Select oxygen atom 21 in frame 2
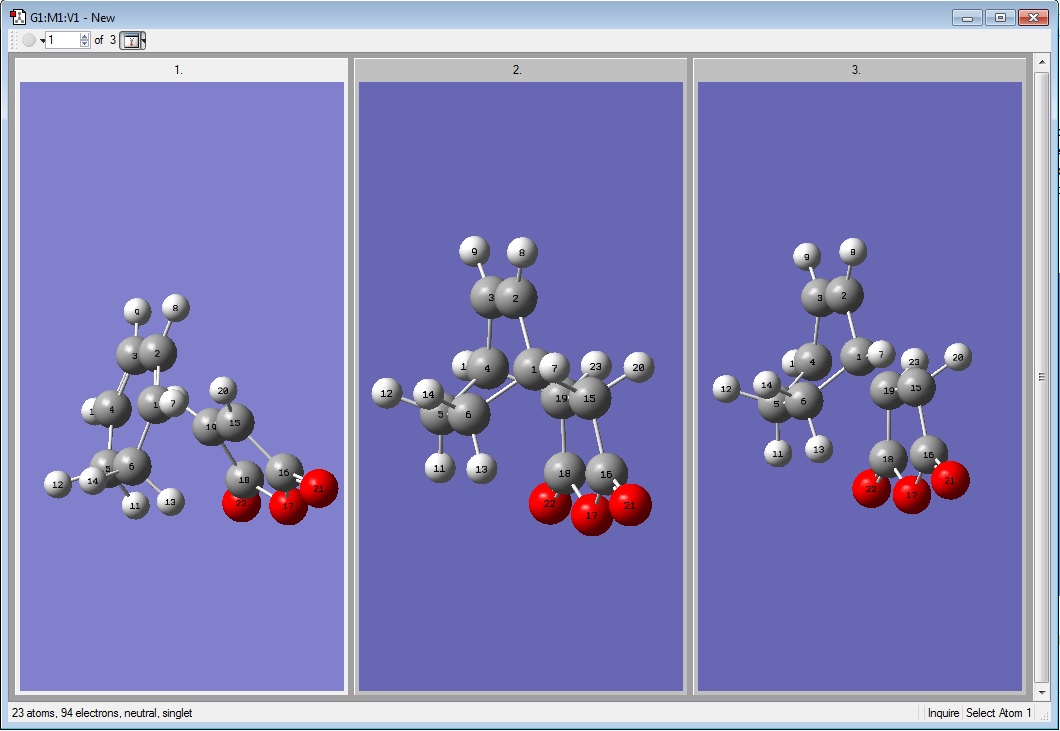The image size is (1060, 731). (x=630, y=504)
